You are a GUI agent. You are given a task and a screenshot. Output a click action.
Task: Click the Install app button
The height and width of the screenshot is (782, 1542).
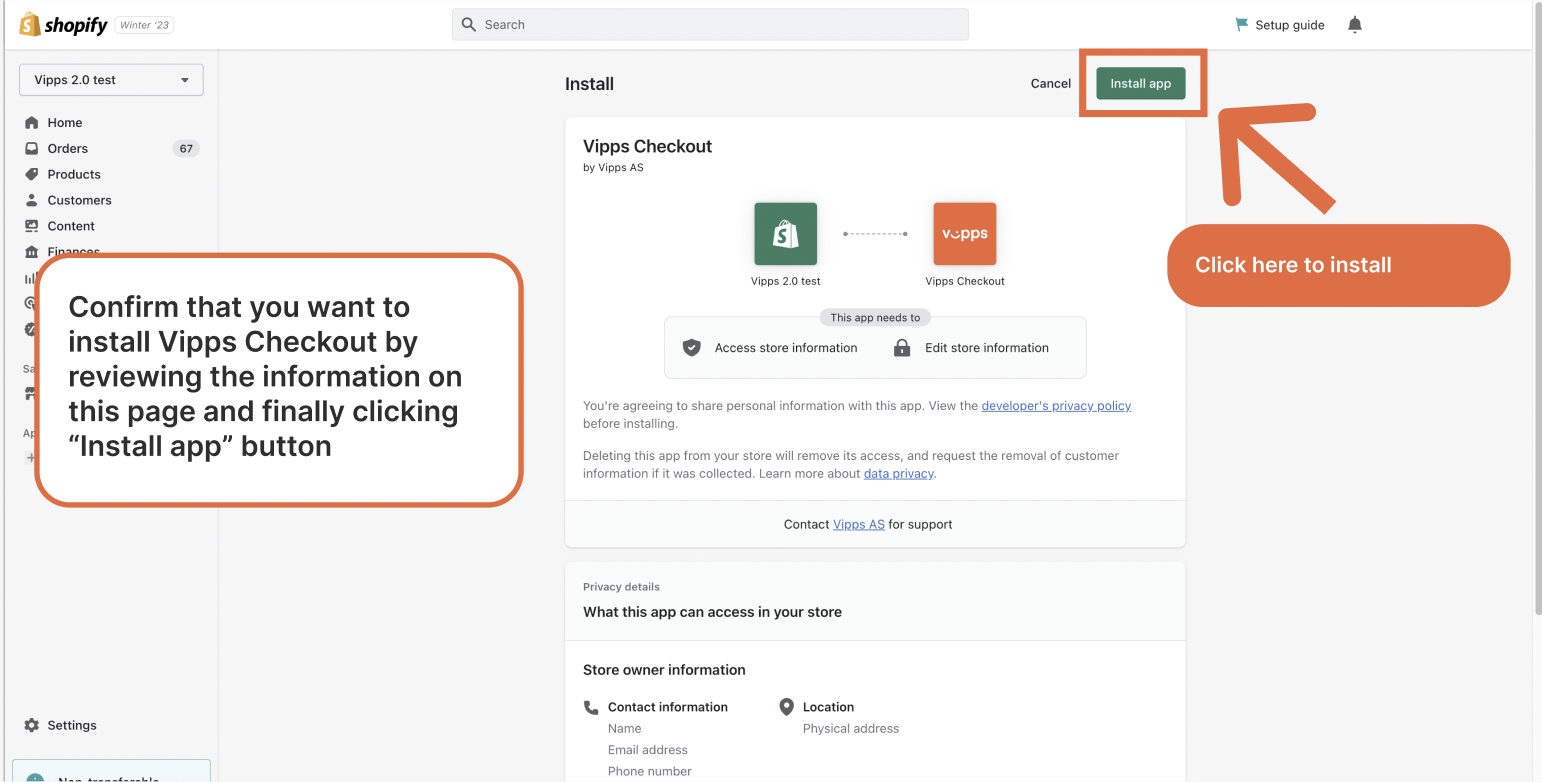[1140, 84]
